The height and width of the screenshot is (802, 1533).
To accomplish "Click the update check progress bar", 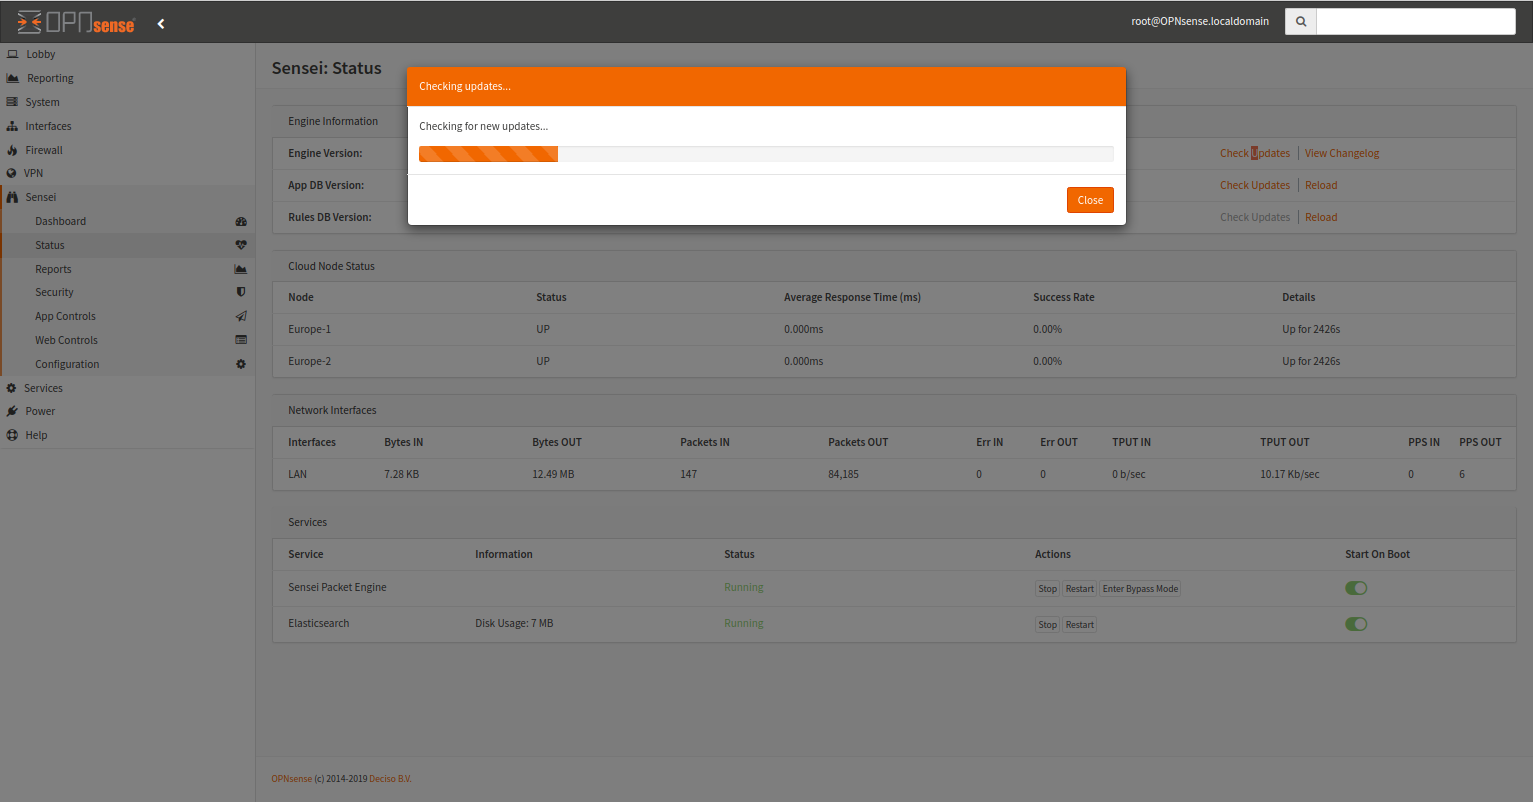I will pos(765,154).
